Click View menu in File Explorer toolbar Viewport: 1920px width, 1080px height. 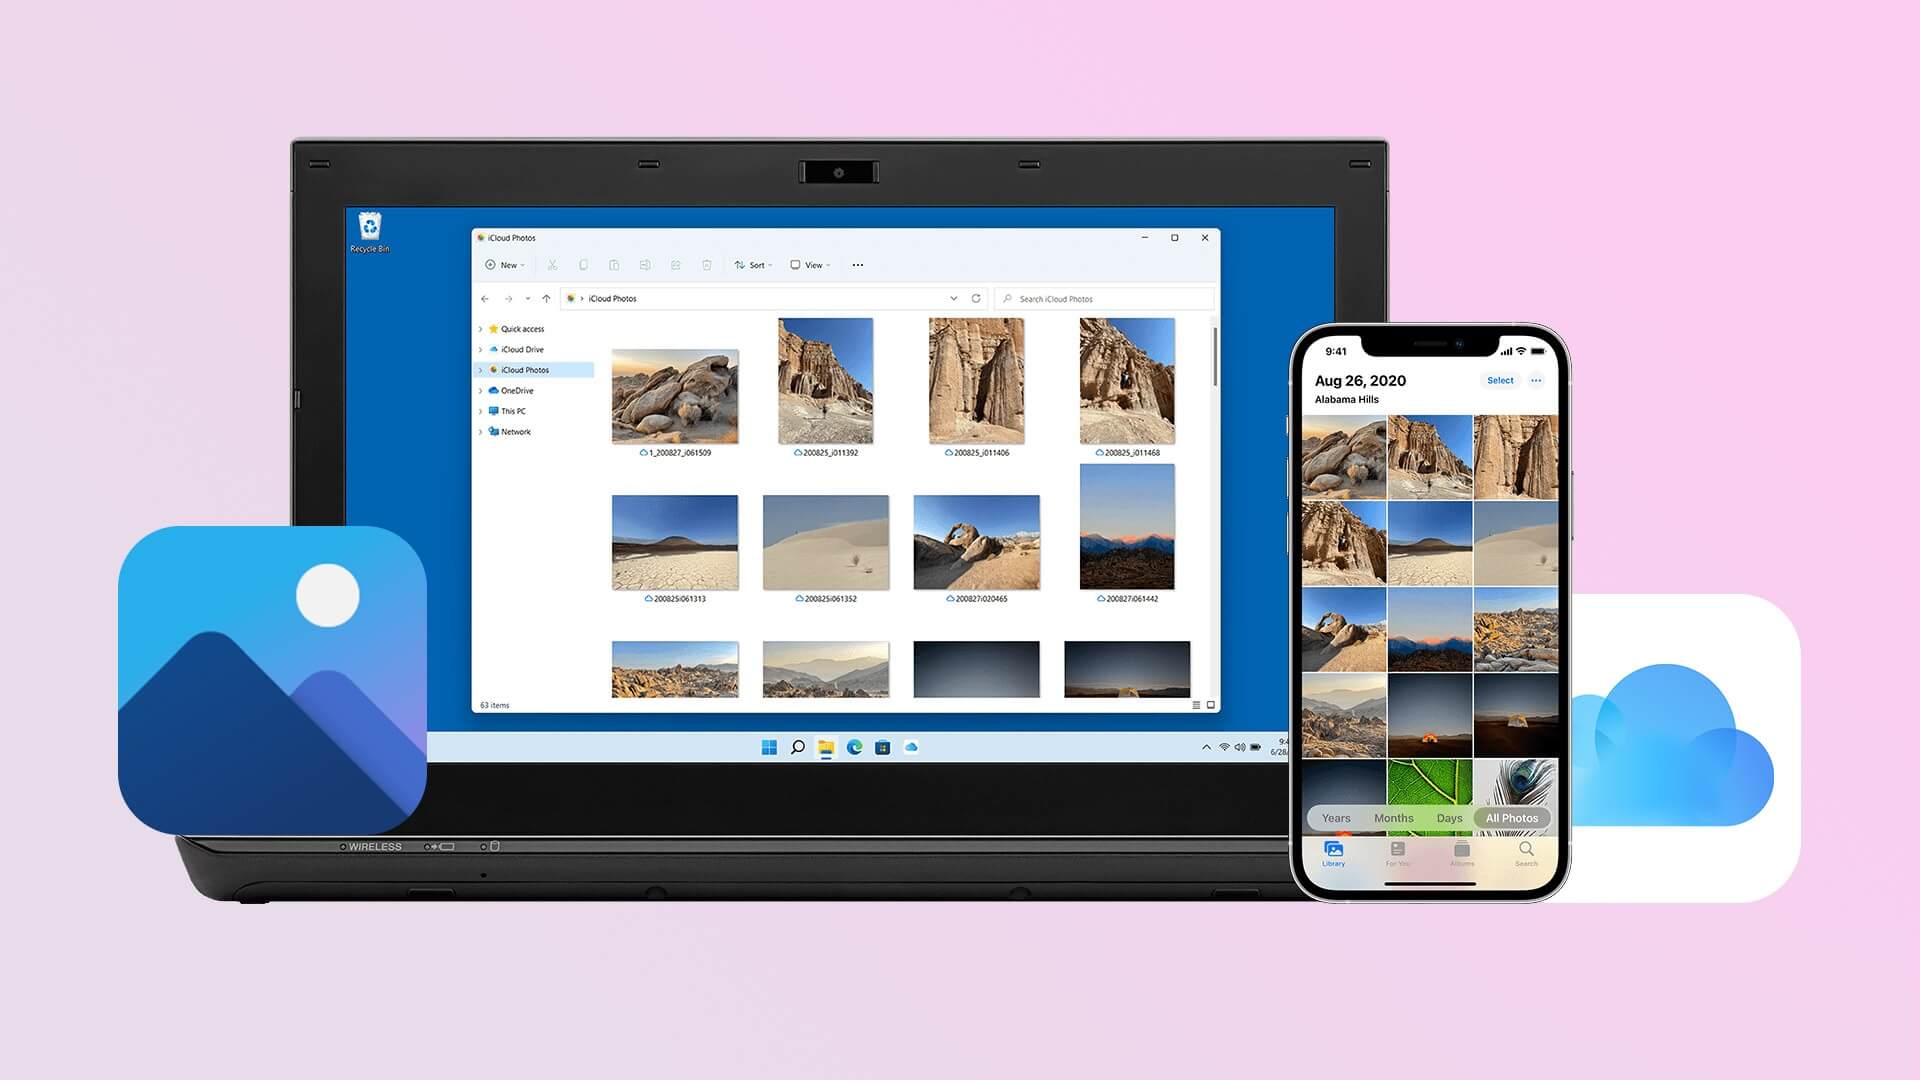[812, 265]
